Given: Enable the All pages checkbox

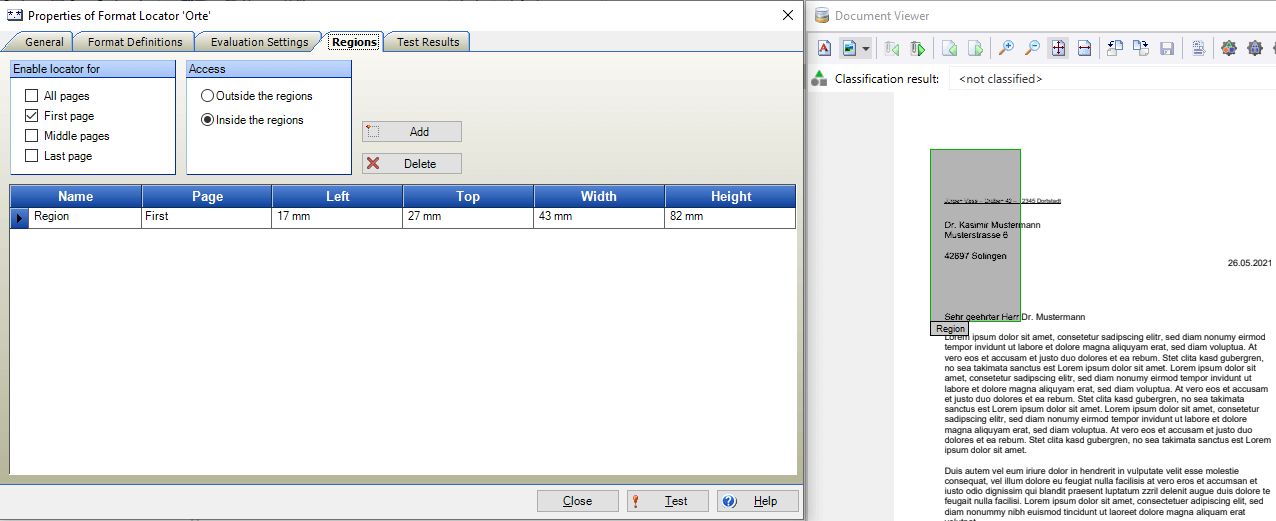Looking at the screenshot, I should click(x=32, y=96).
